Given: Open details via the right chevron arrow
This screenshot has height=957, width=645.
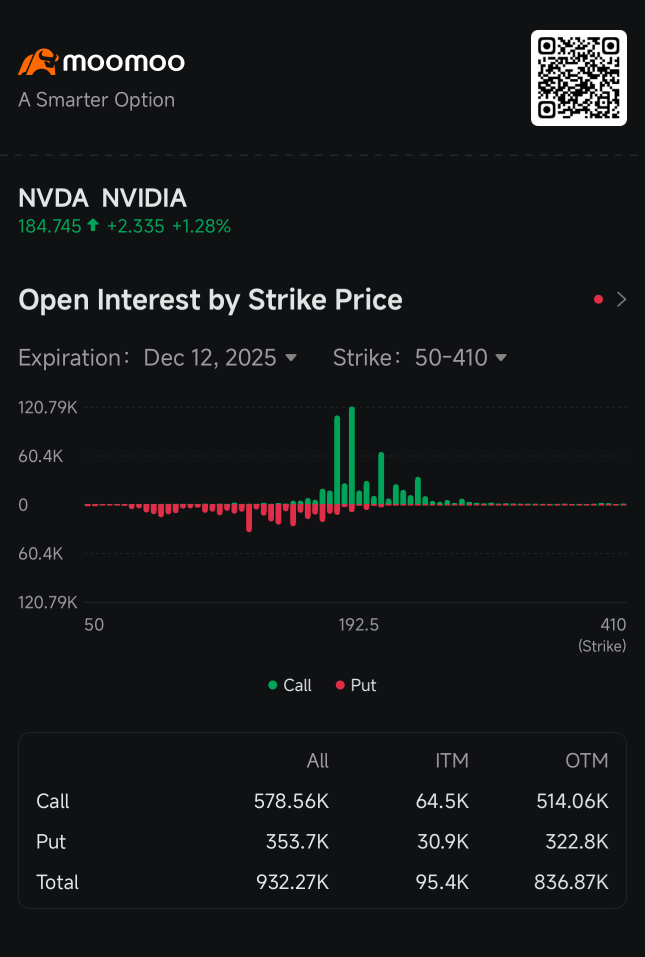Looking at the screenshot, I should point(621,299).
